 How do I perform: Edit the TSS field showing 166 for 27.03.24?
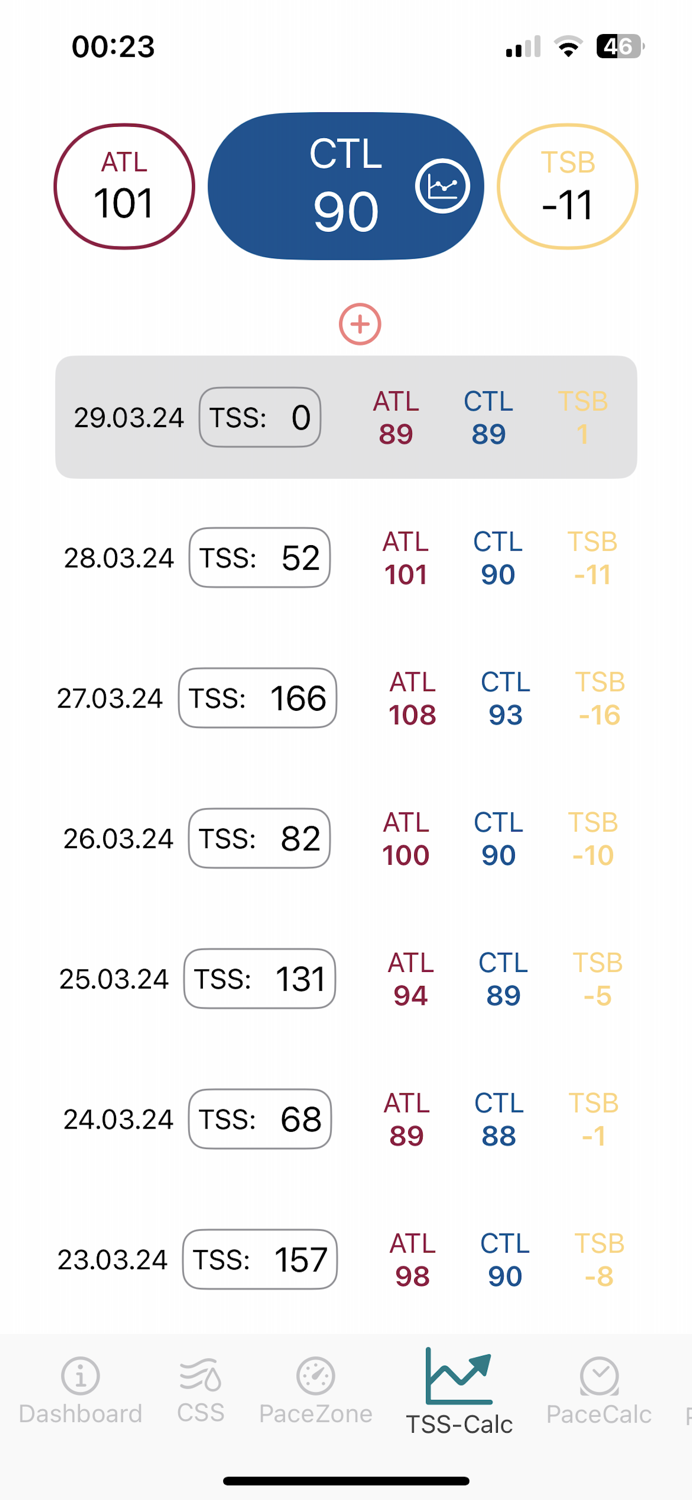coord(257,698)
